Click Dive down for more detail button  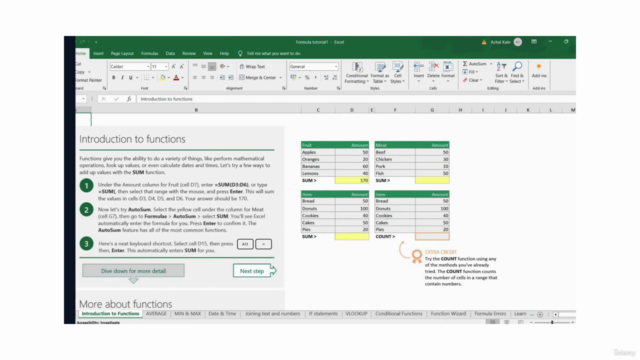(x=133, y=271)
